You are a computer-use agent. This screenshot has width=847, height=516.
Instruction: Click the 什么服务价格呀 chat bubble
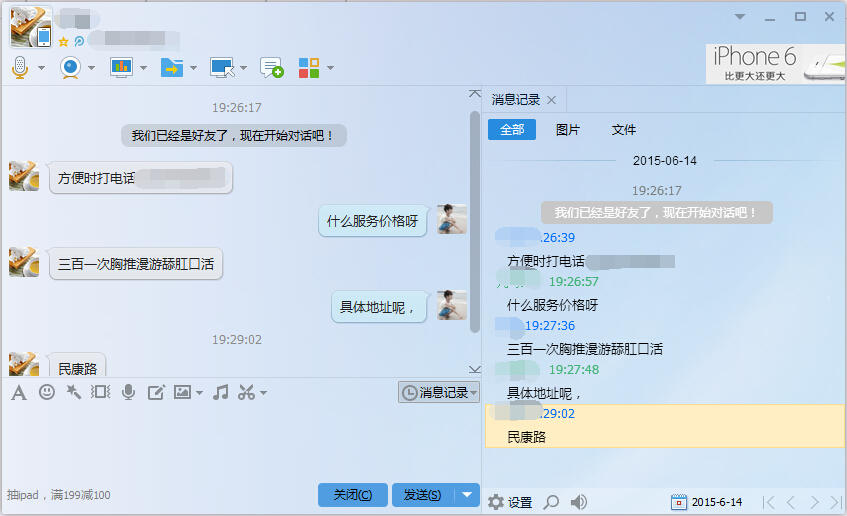click(373, 221)
